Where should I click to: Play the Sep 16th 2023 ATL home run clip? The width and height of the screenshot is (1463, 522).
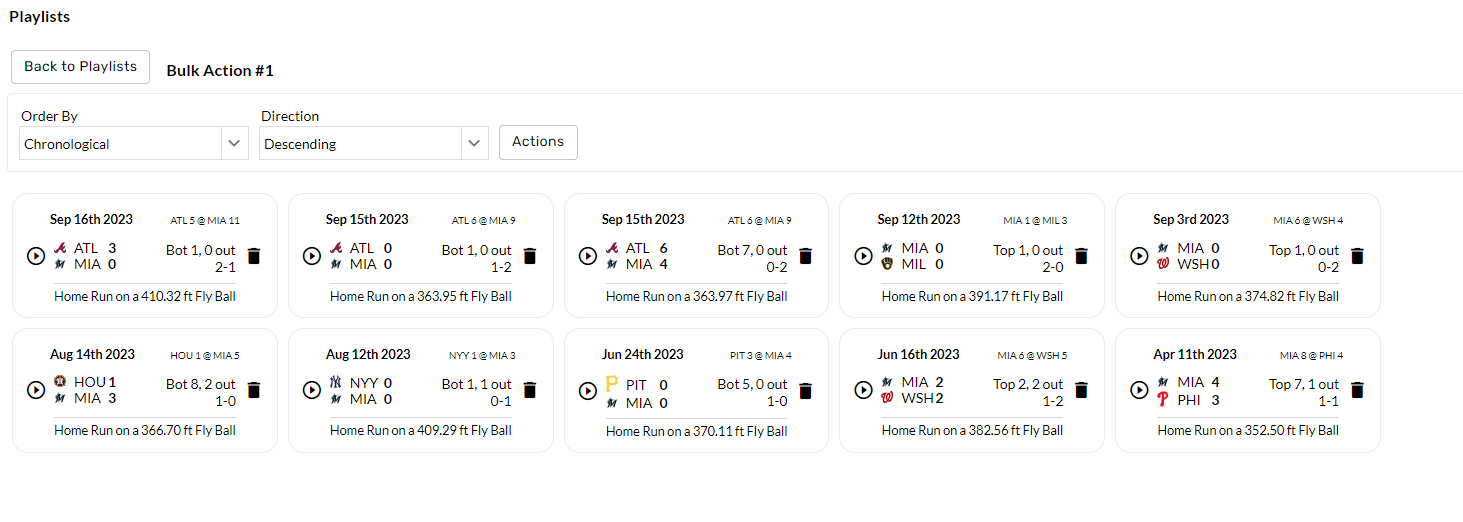pyautogui.click(x=35, y=256)
